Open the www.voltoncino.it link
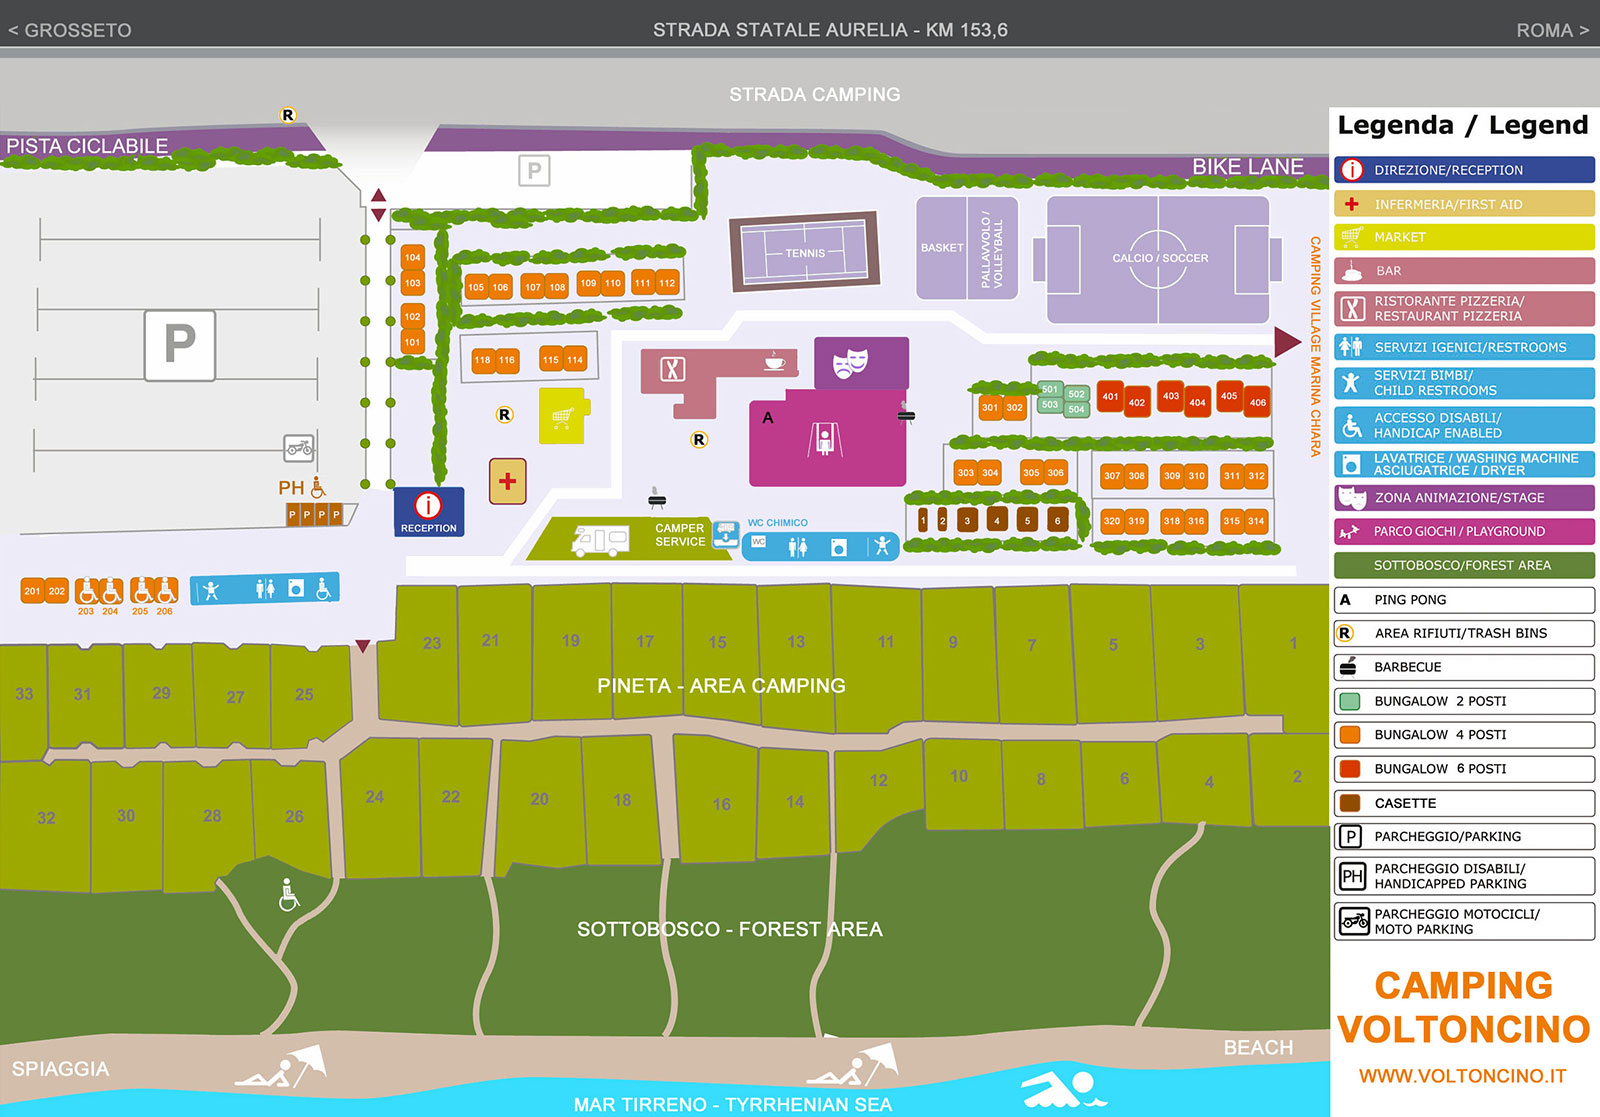1600x1117 pixels. tap(1463, 1076)
